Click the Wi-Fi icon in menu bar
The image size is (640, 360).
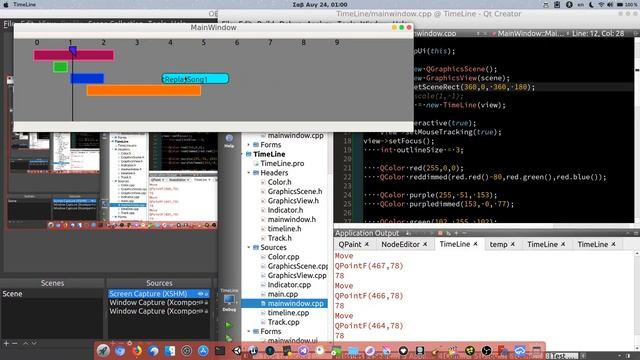point(601,4)
